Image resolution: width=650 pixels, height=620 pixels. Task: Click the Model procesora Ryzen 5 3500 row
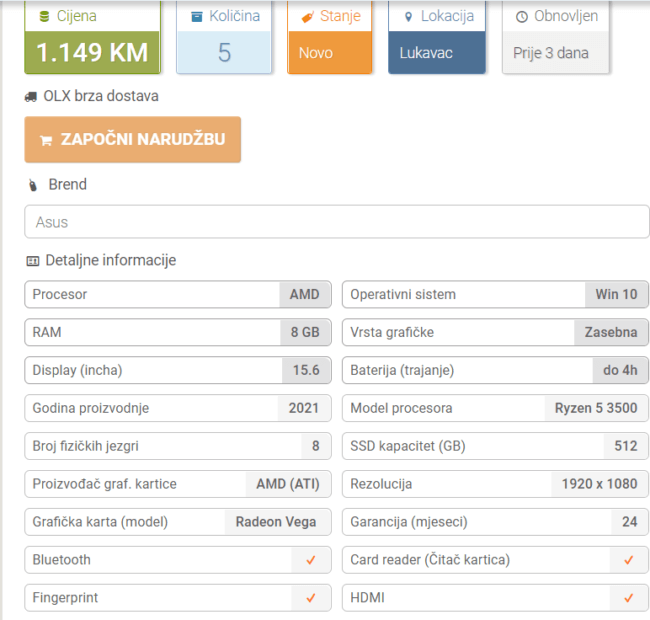pos(495,408)
